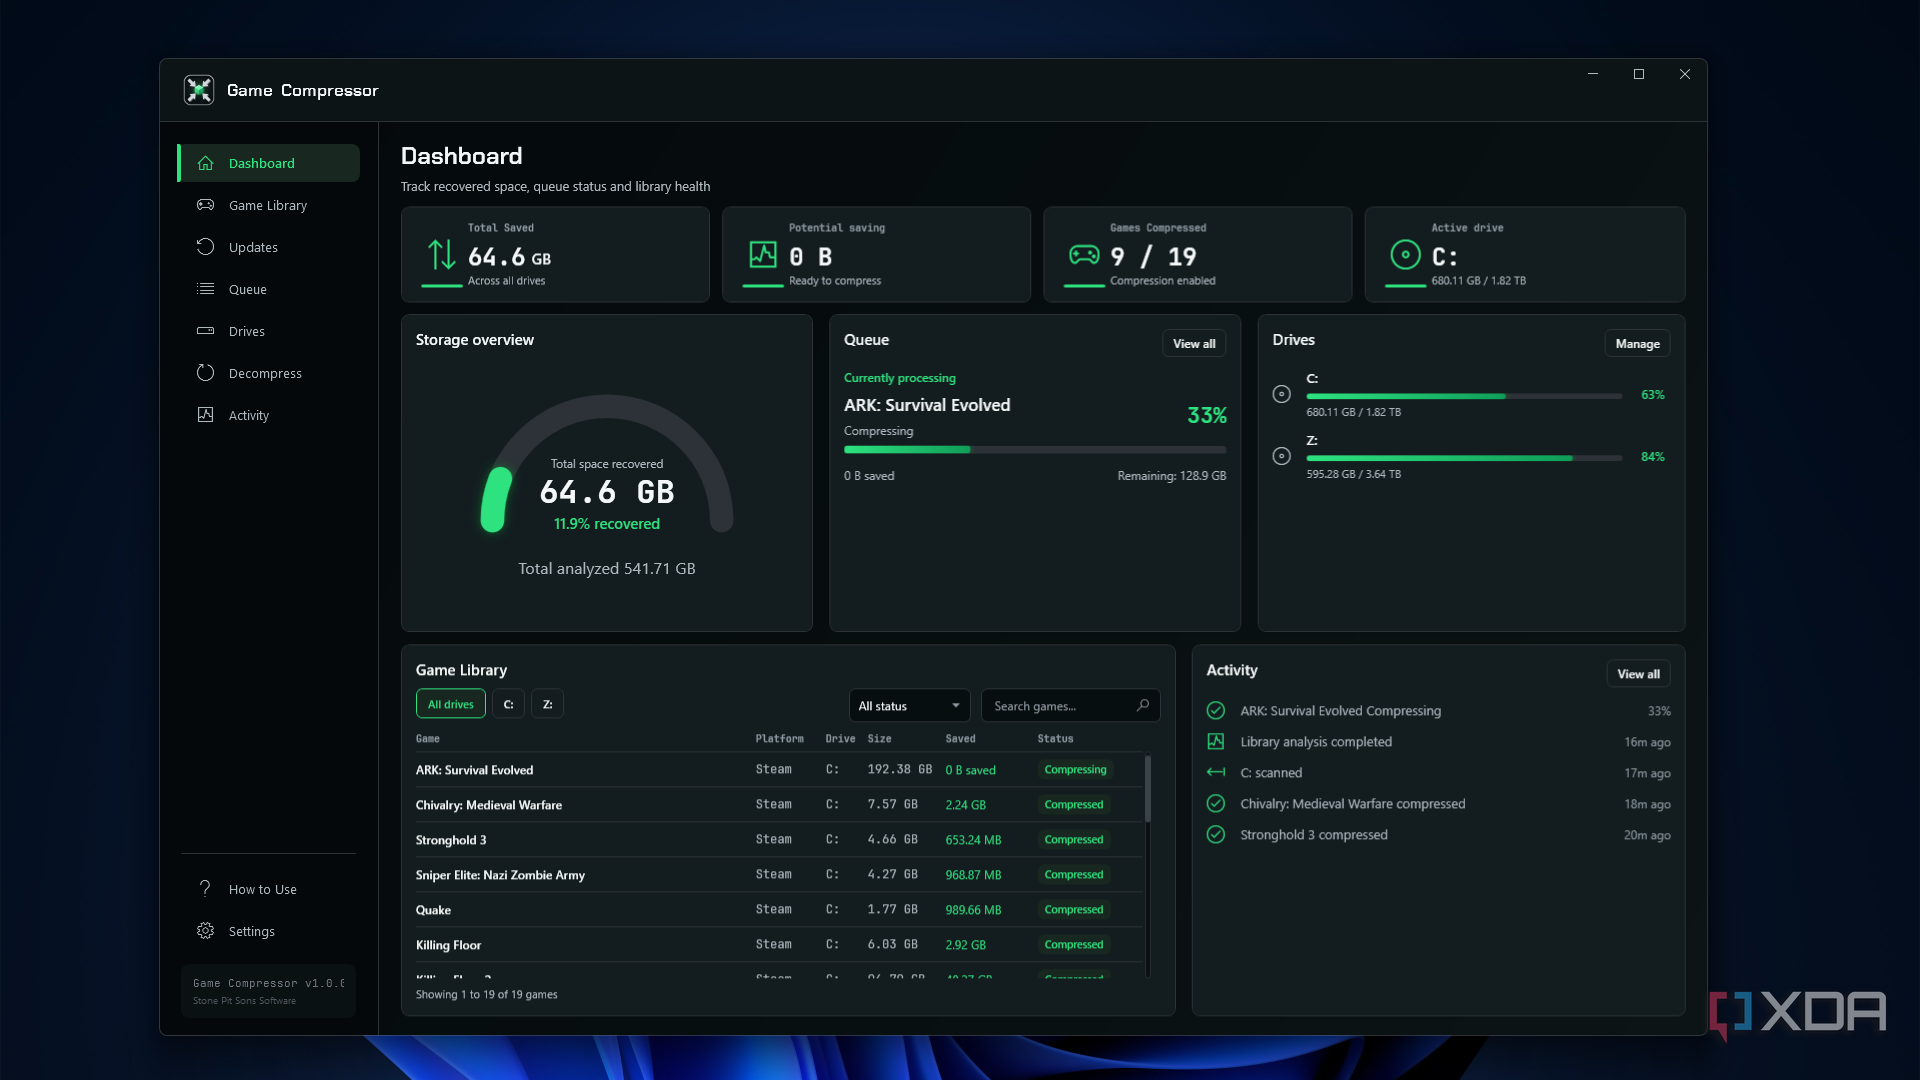Click the Game Compressor app logo icon
Viewport: 1920px width, 1080px height.
point(199,90)
